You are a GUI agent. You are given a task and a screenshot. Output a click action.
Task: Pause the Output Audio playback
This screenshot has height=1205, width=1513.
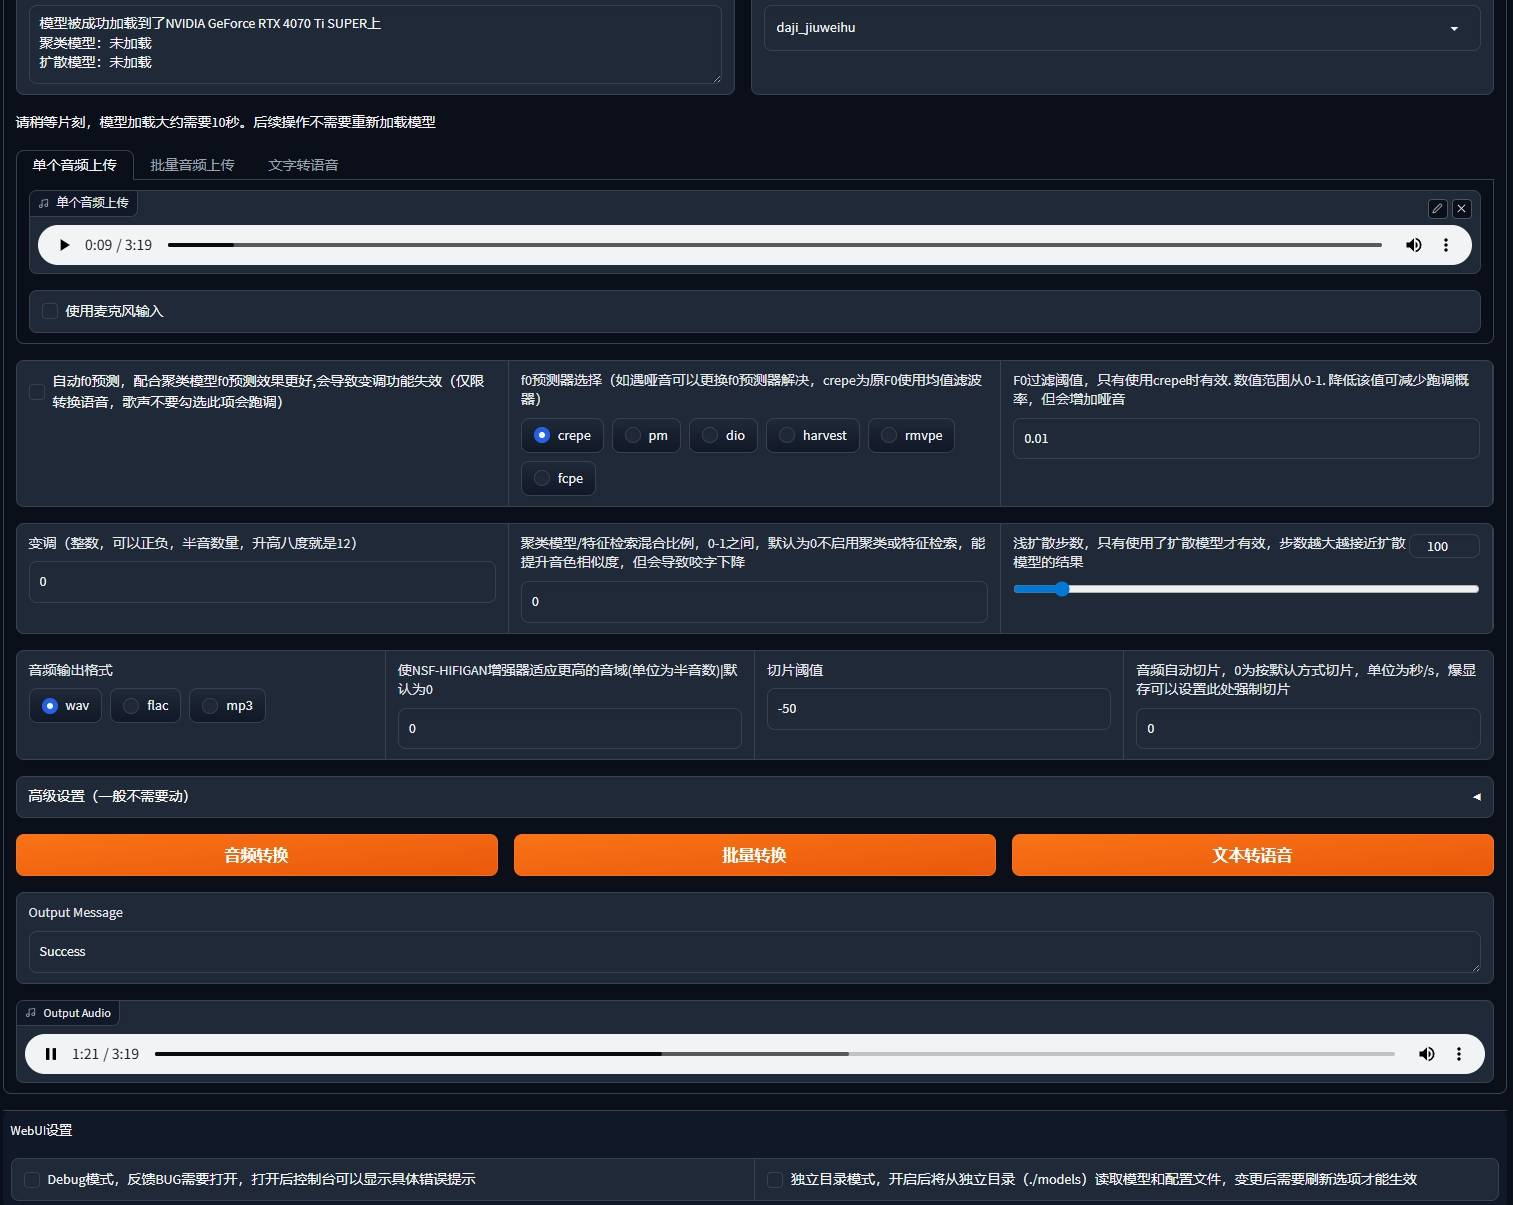(51, 1054)
